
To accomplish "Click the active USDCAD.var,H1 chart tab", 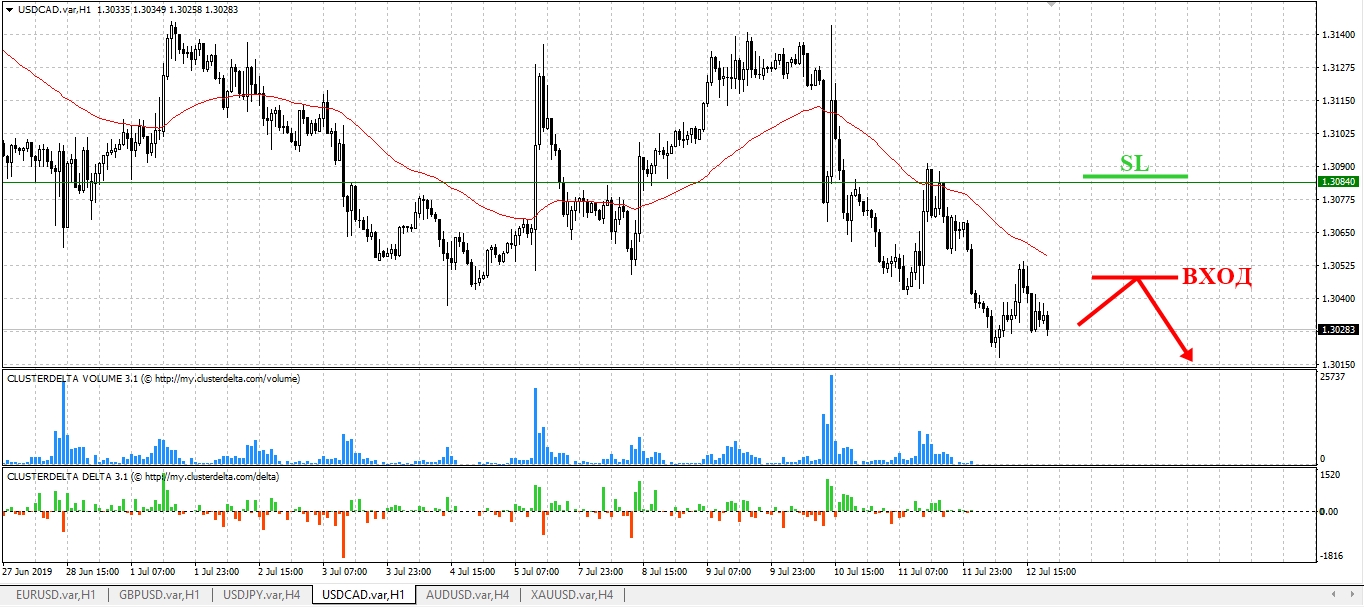I will click(x=364, y=595).
